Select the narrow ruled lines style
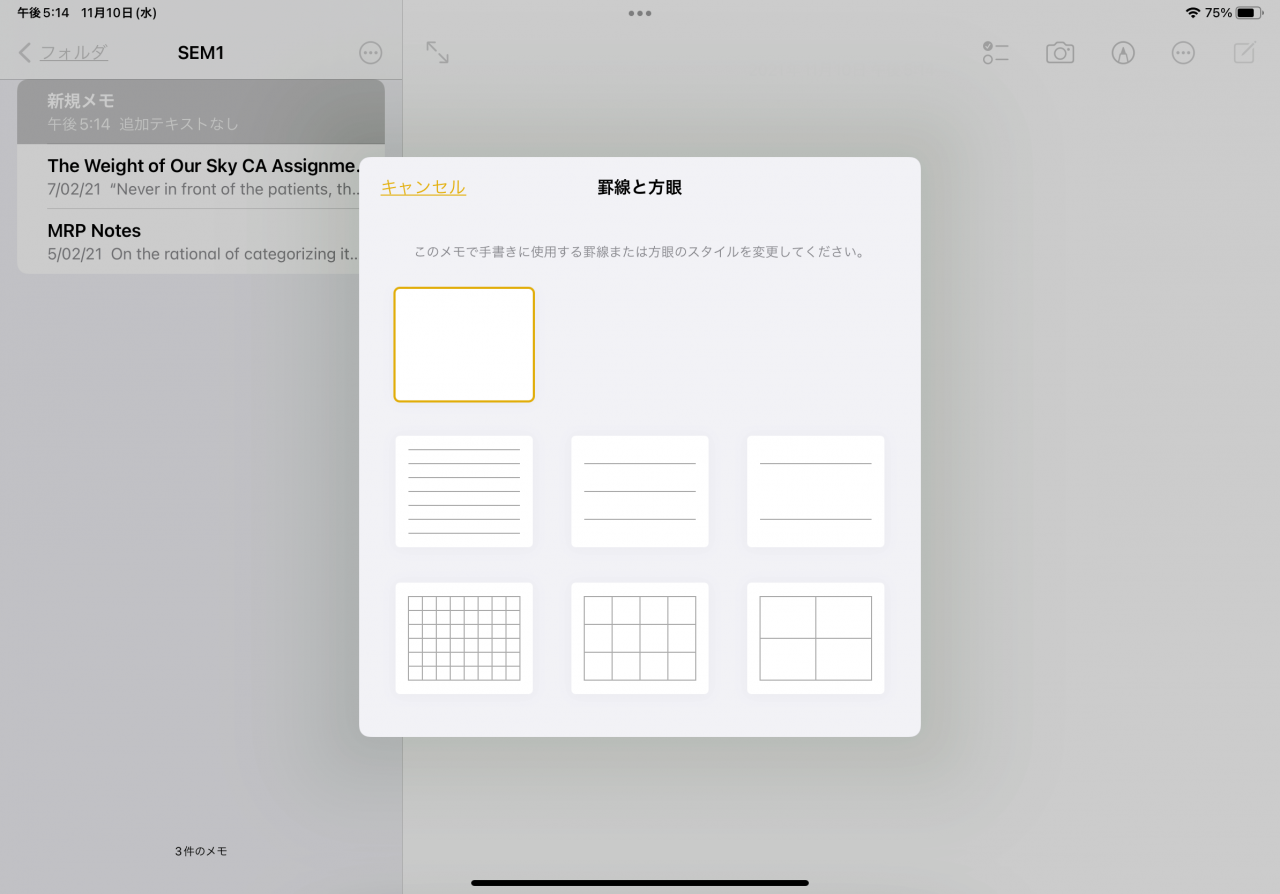Viewport: 1280px width, 894px height. (x=464, y=491)
